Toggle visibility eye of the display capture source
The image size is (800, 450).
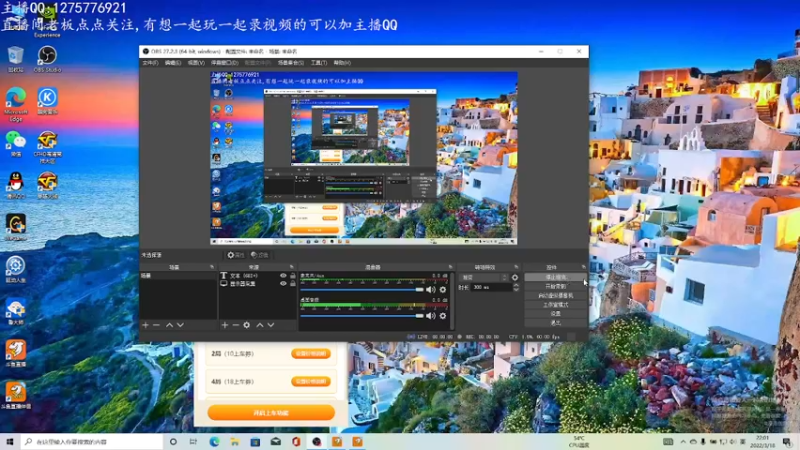click(x=283, y=284)
